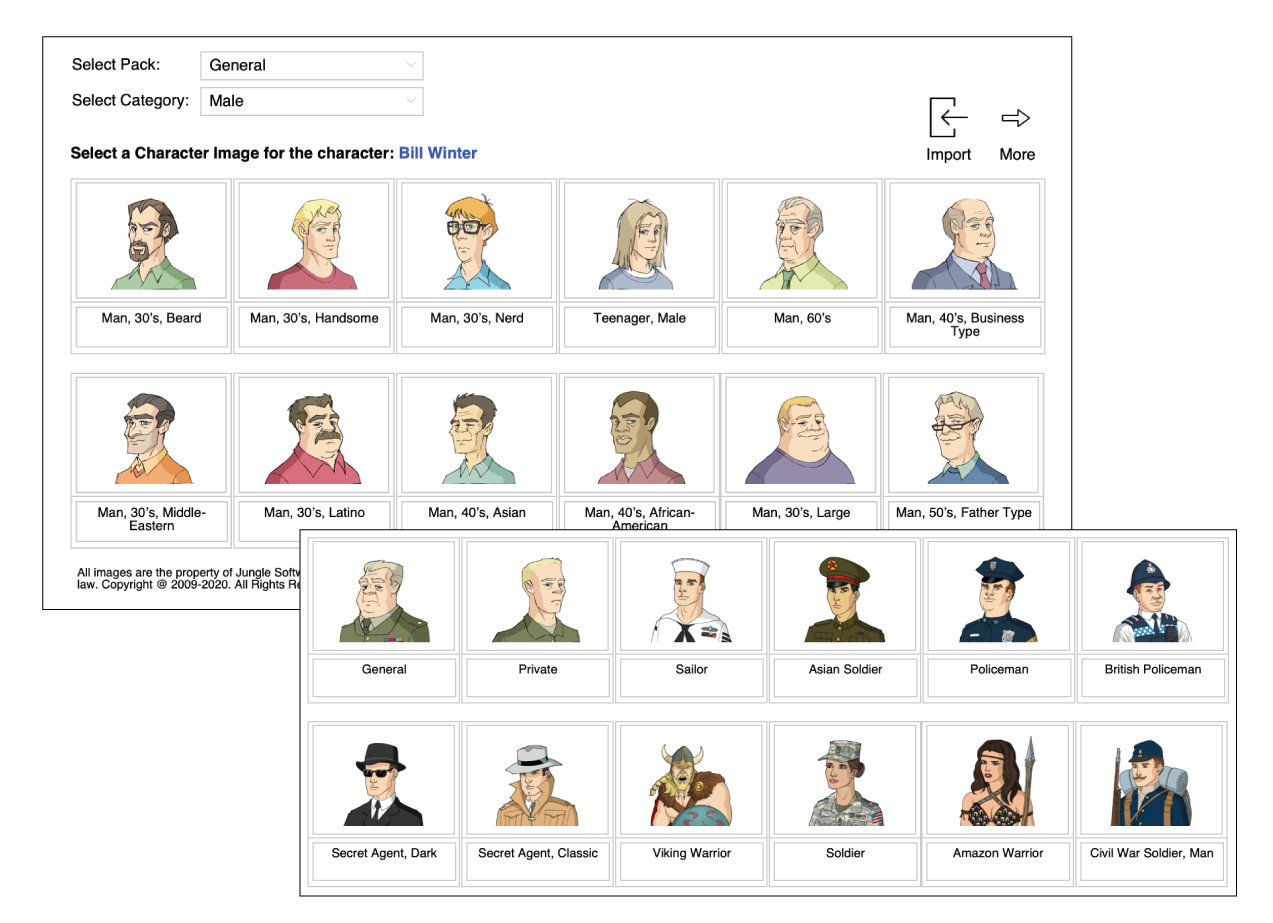Click the Select Pack chevron arrow
This screenshot has width=1273, height=923.
411,65
